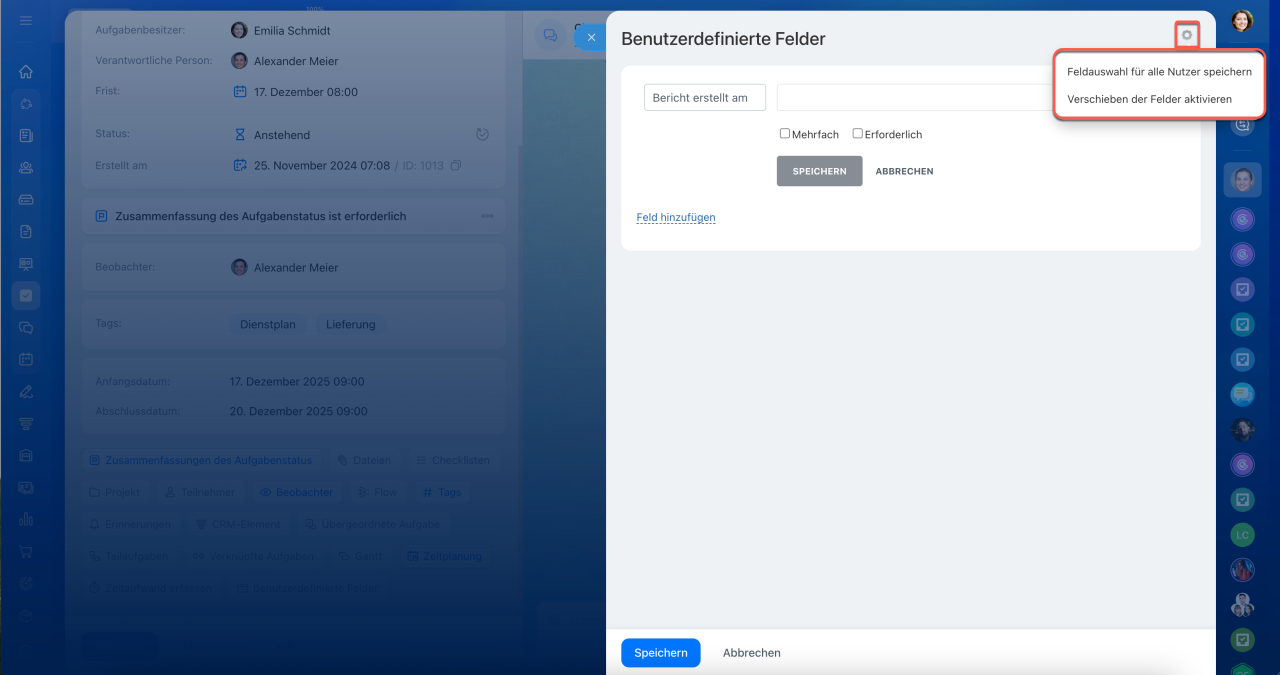
Task: Open the calendar icon in left sidebar
Action: coord(26,359)
